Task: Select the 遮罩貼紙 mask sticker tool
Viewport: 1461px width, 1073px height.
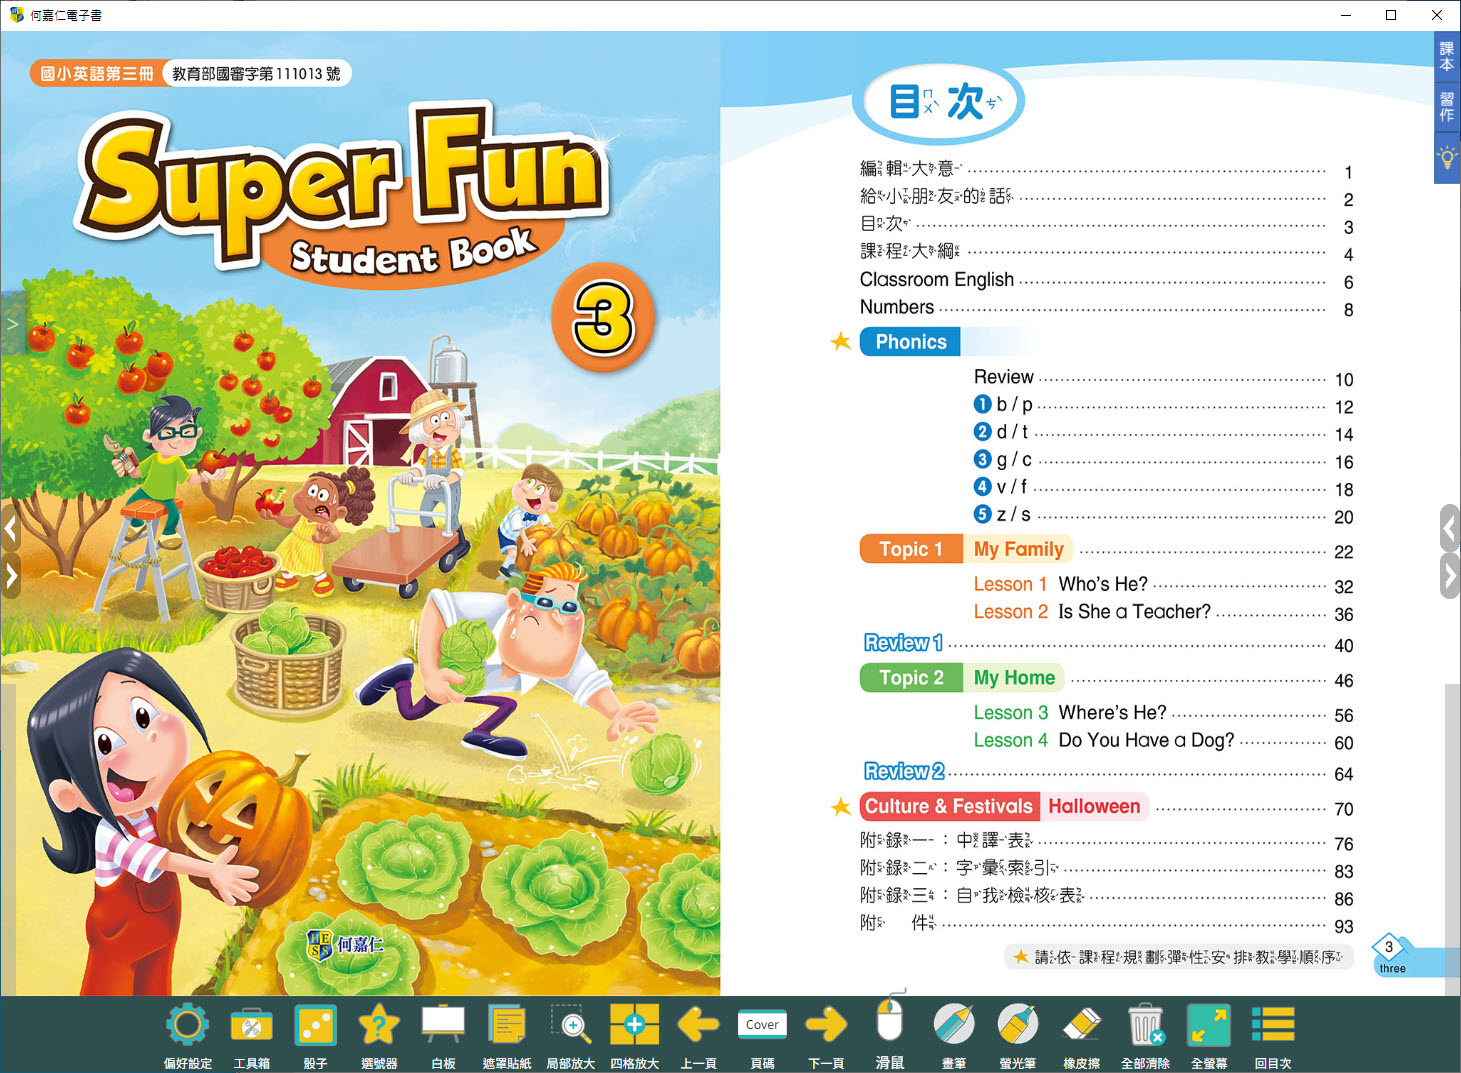Action: pyautogui.click(x=507, y=1026)
